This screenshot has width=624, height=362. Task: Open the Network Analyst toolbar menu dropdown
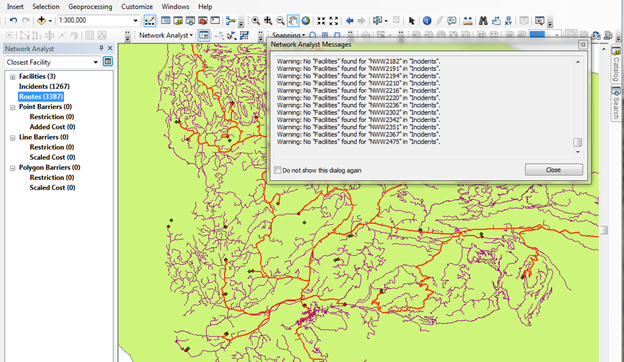[x=166, y=35]
